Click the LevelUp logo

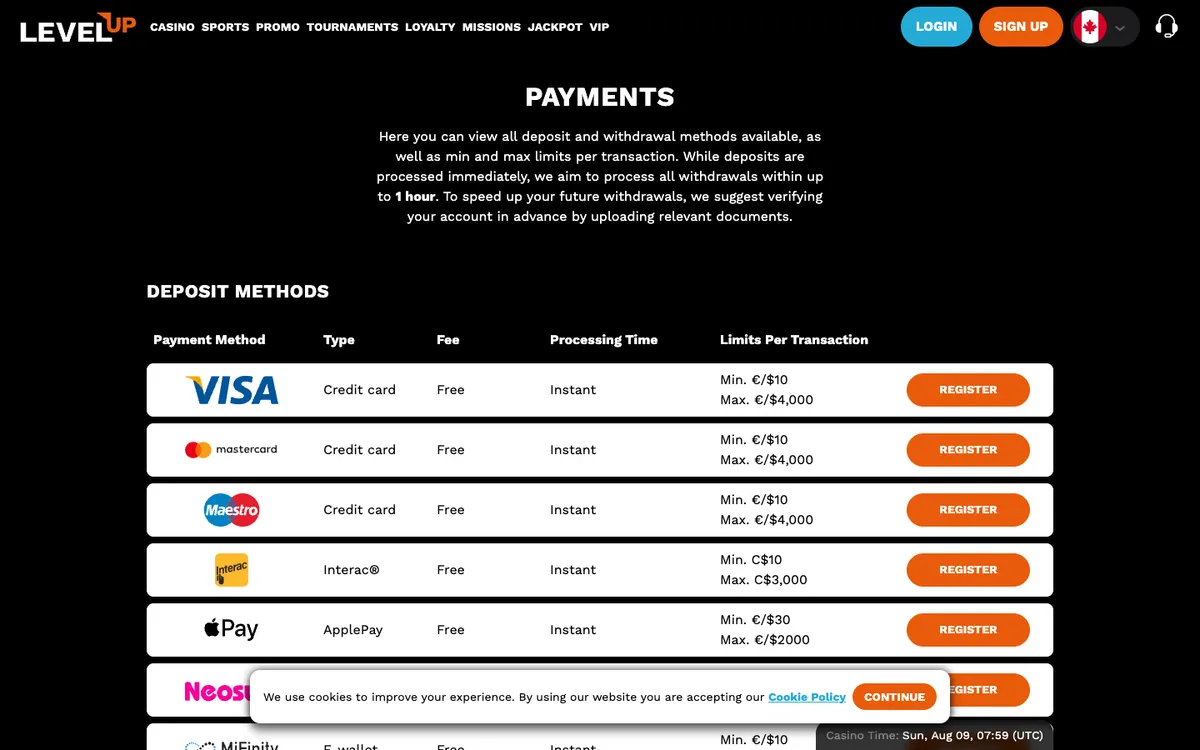77,27
